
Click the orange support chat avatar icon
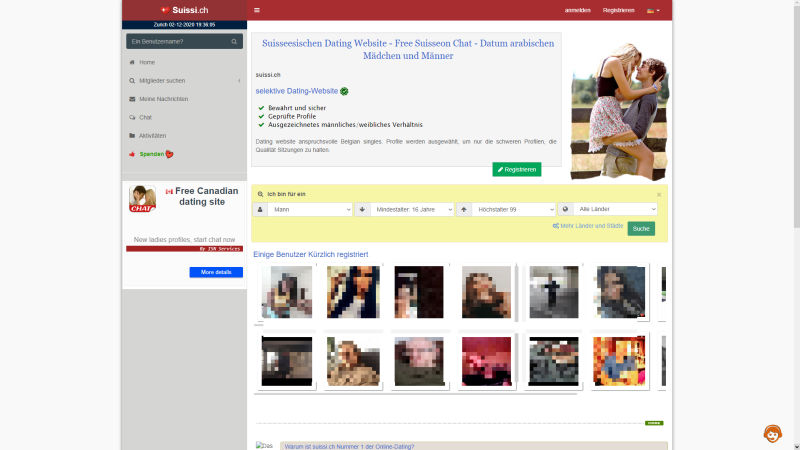[x=772, y=433]
